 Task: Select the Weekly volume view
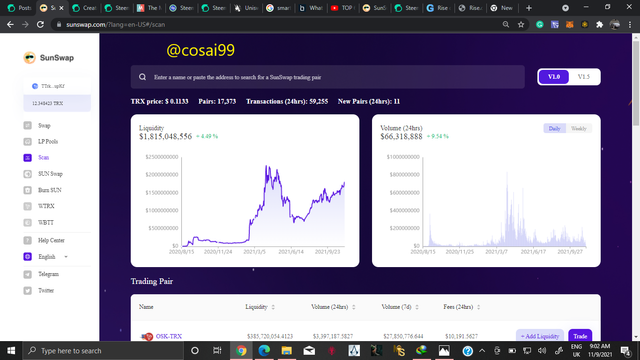pos(578,129)
